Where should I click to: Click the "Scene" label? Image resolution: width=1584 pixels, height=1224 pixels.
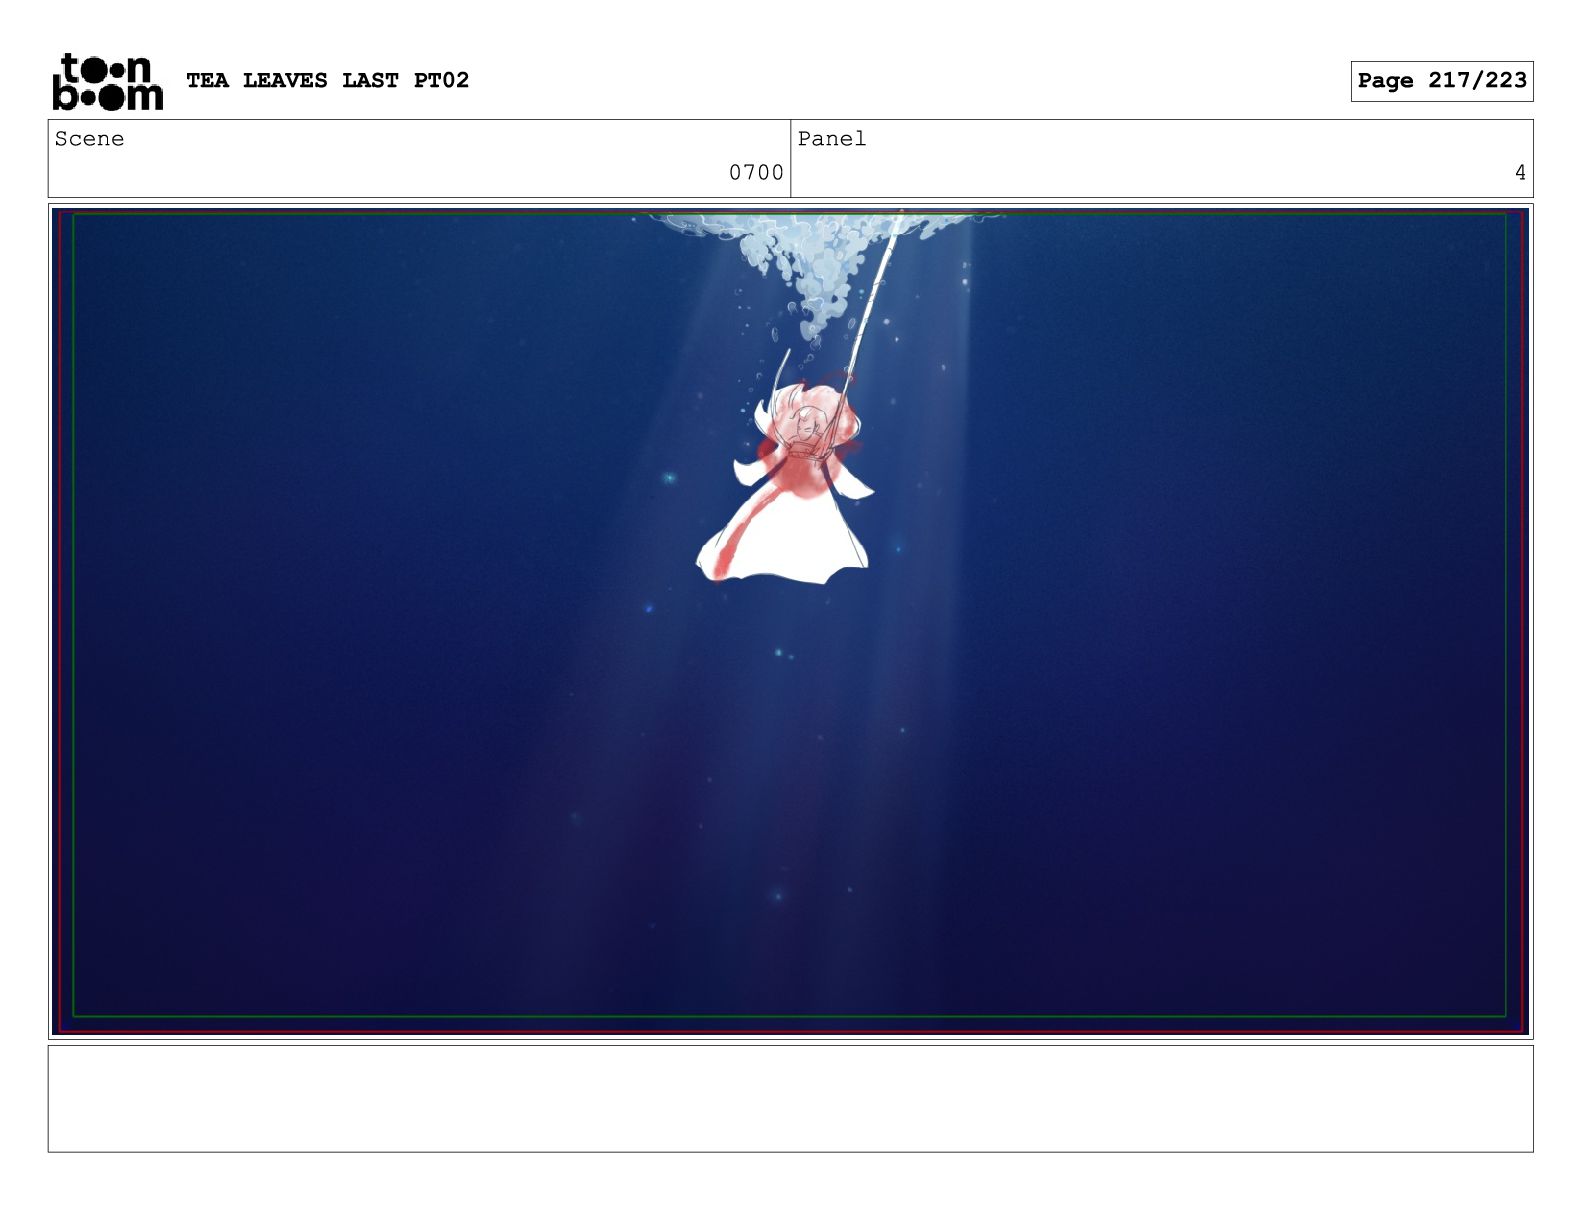(89, 139)
